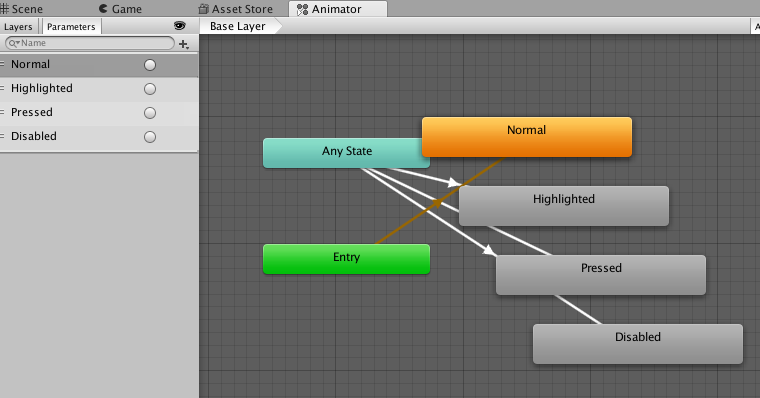Viewport: 760px width, 398px height.
Task: Select the Highlighted state node
Action: pyautogui.click(x=564, y=206)
